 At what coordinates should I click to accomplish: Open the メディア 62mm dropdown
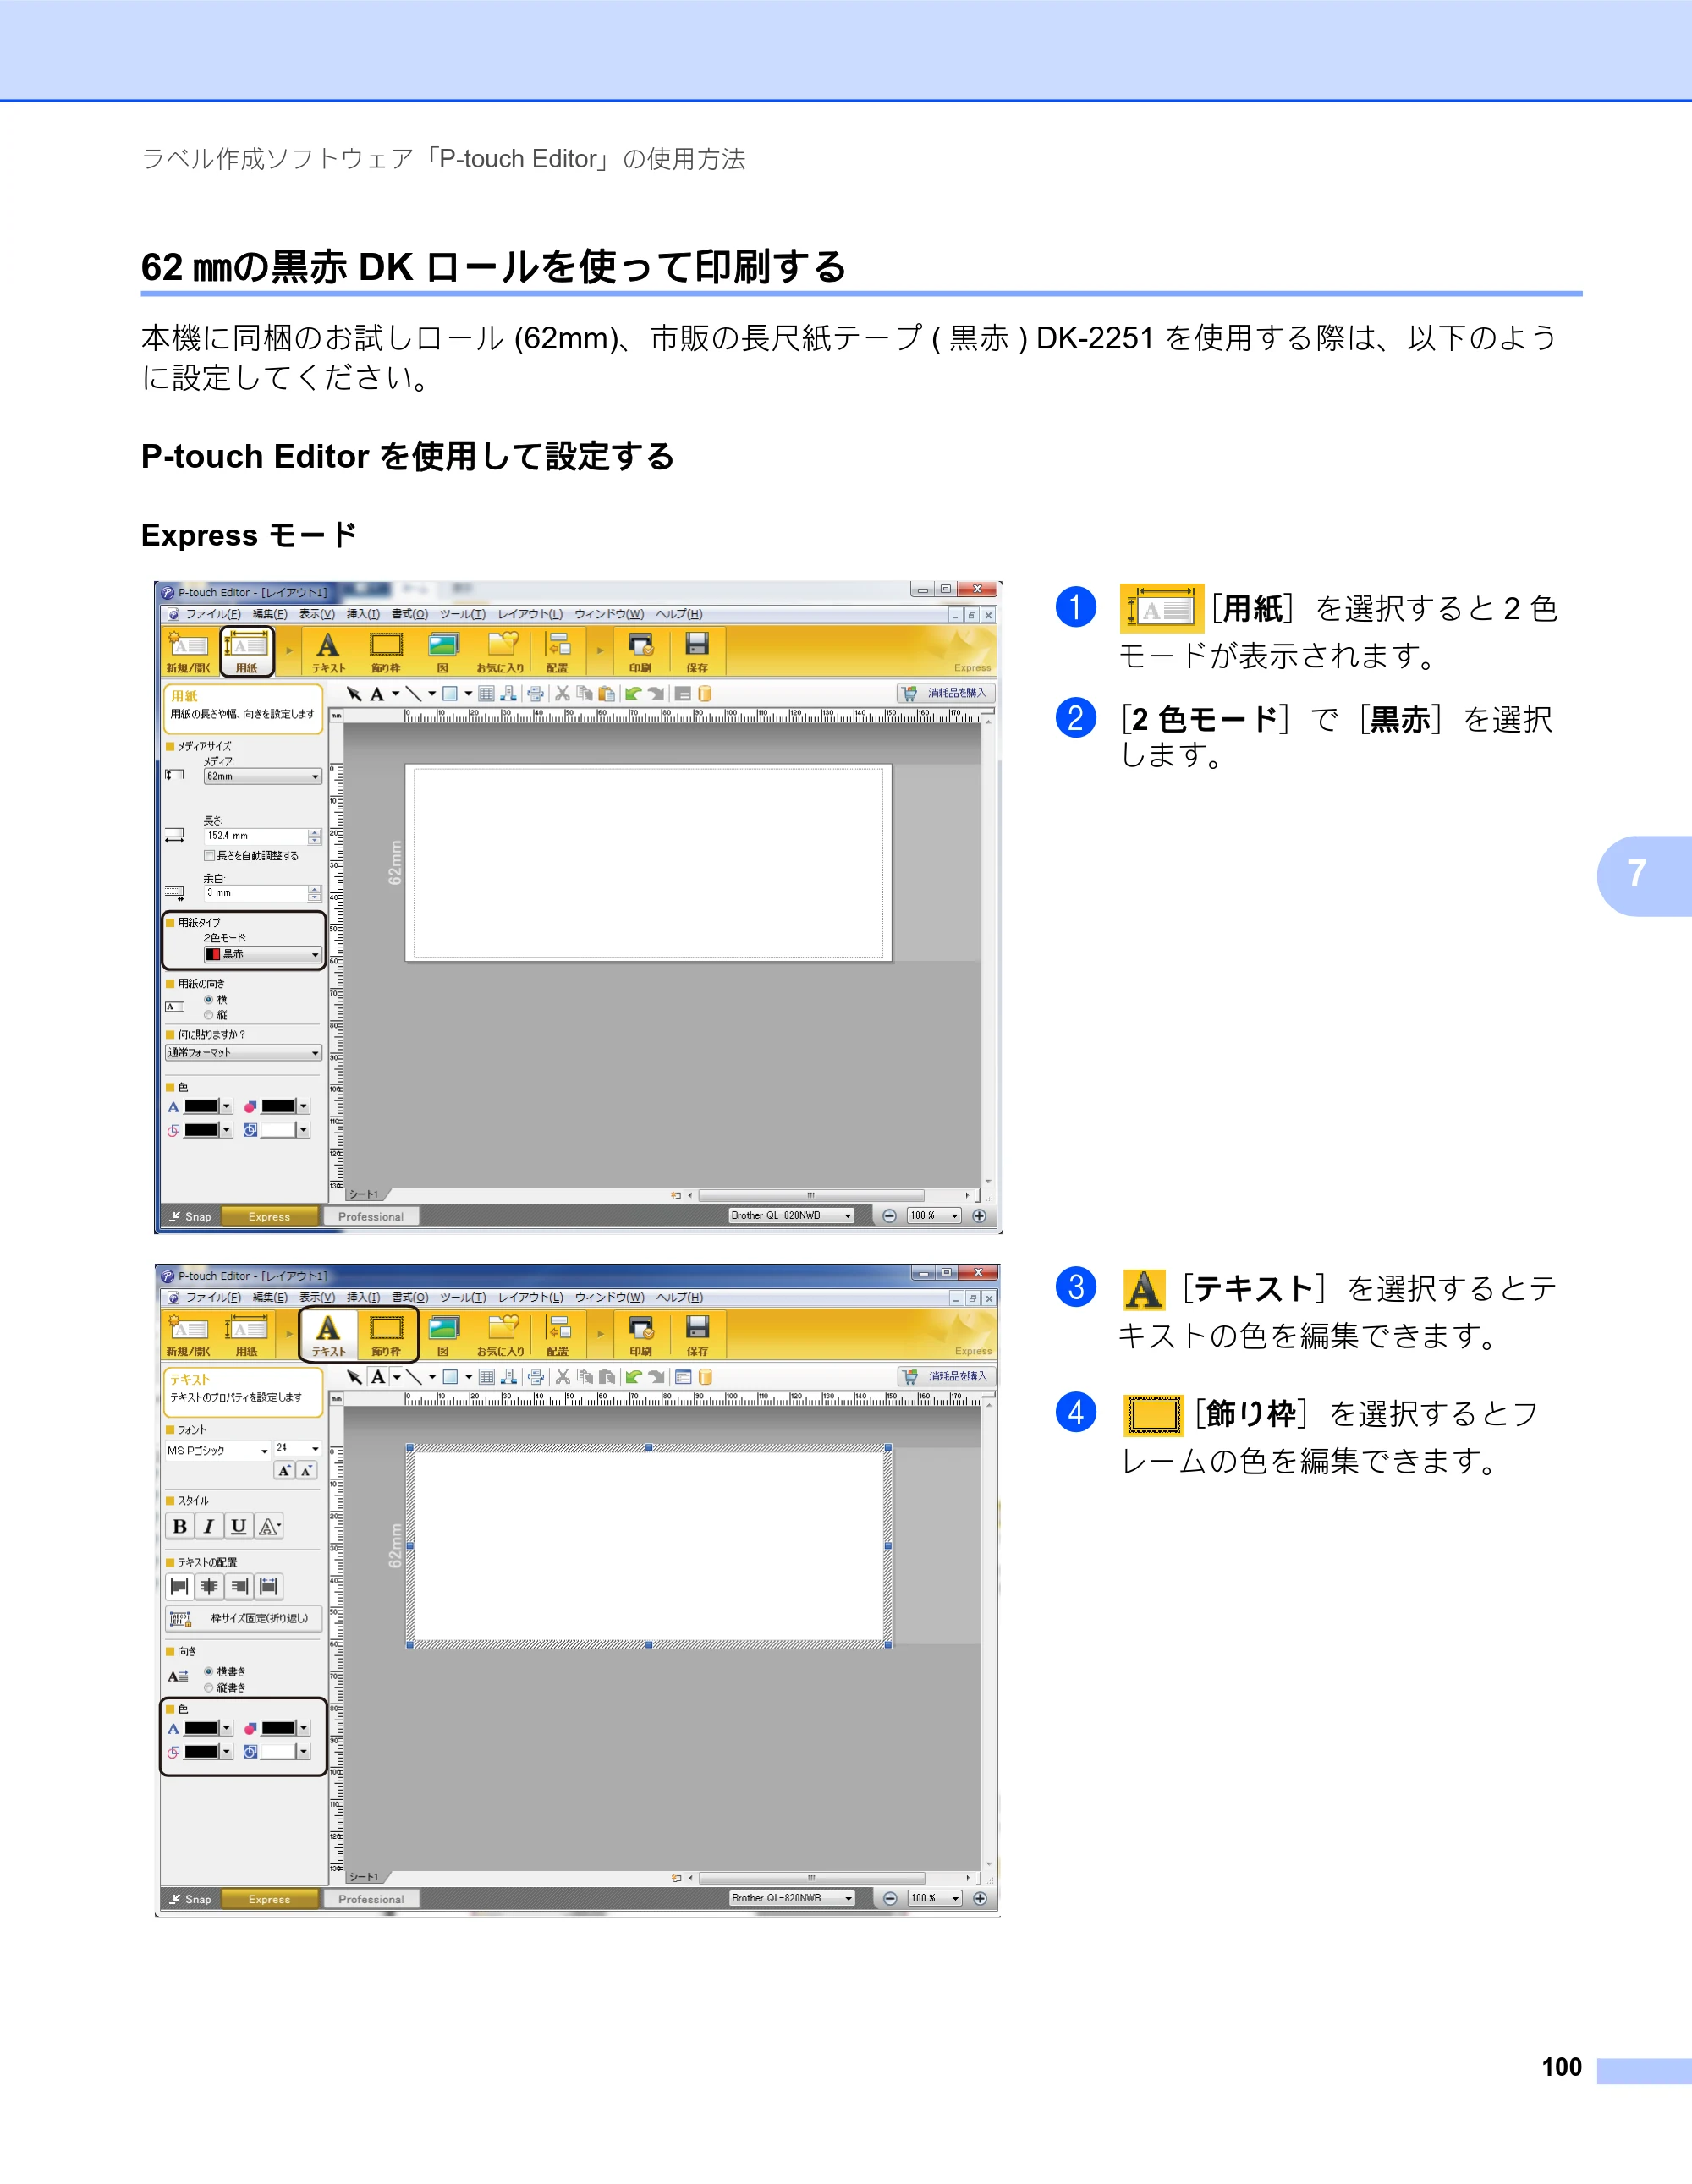[263, 776]
